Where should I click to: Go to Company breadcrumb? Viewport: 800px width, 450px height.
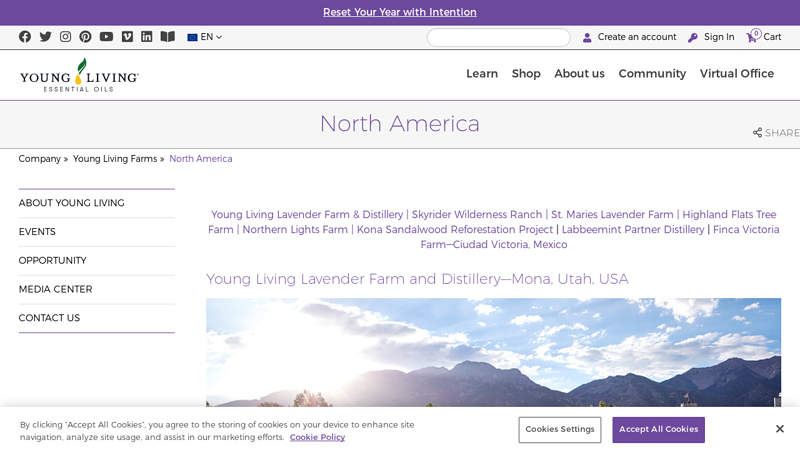pos(39,159)
